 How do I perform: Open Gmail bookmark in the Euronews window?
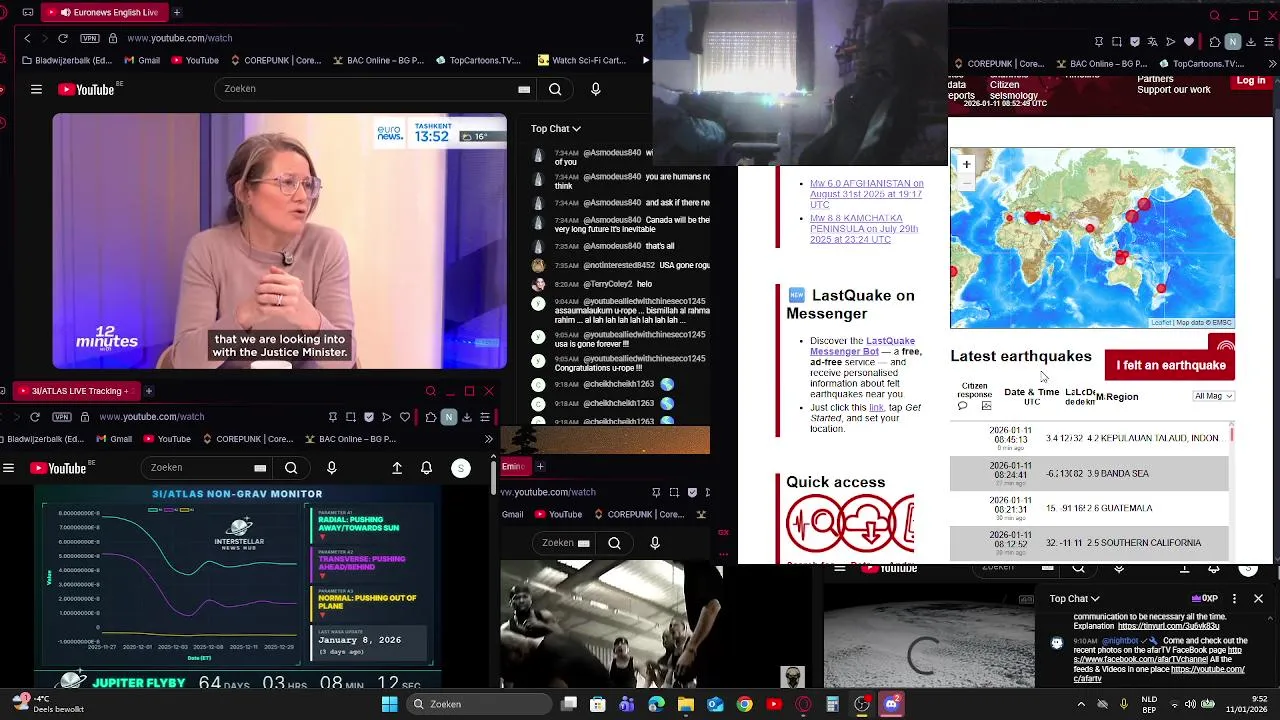(x=141, y=60)
